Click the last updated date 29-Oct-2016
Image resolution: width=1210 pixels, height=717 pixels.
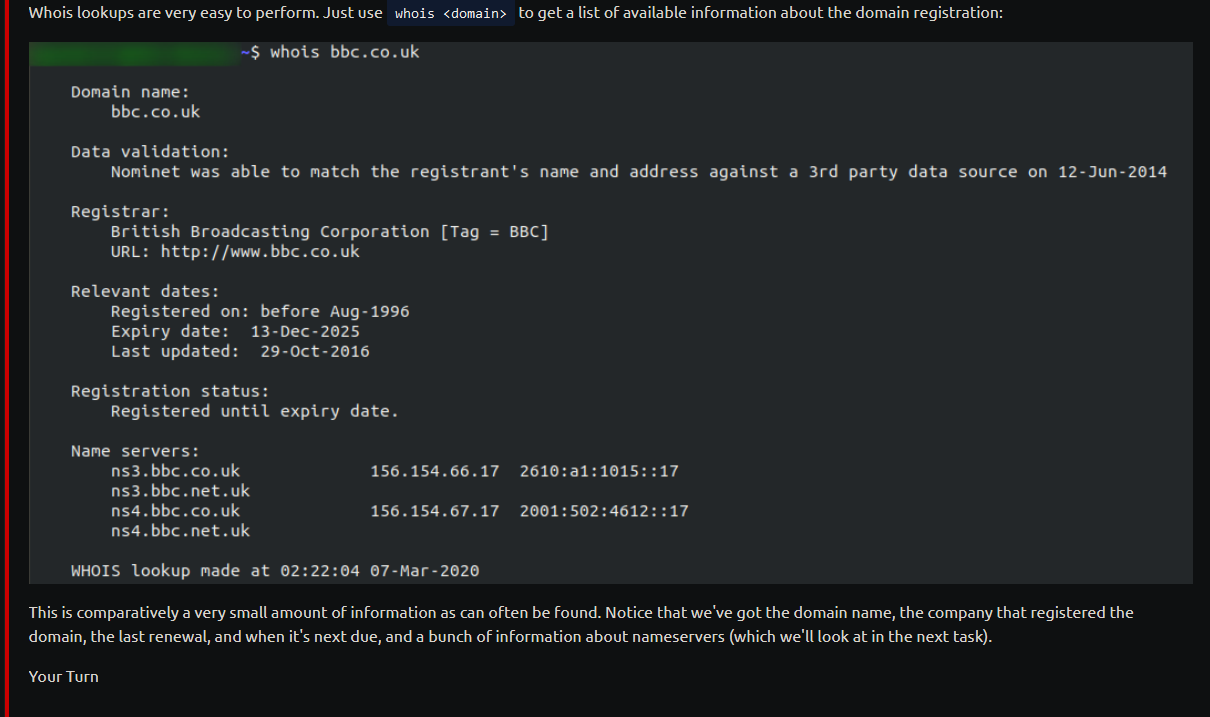click(x=315, y=351)
